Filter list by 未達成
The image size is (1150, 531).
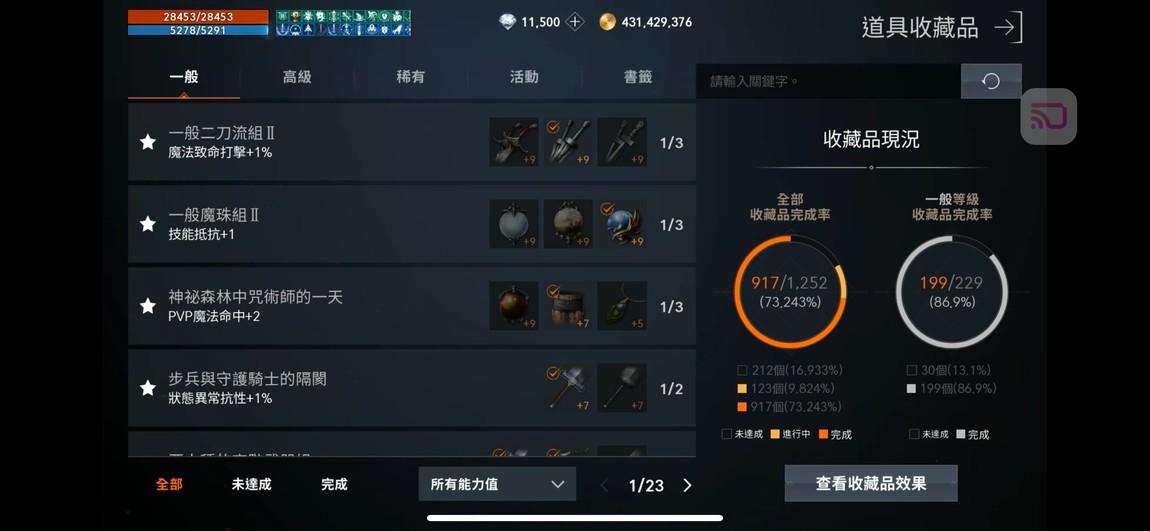coord(252,484)
